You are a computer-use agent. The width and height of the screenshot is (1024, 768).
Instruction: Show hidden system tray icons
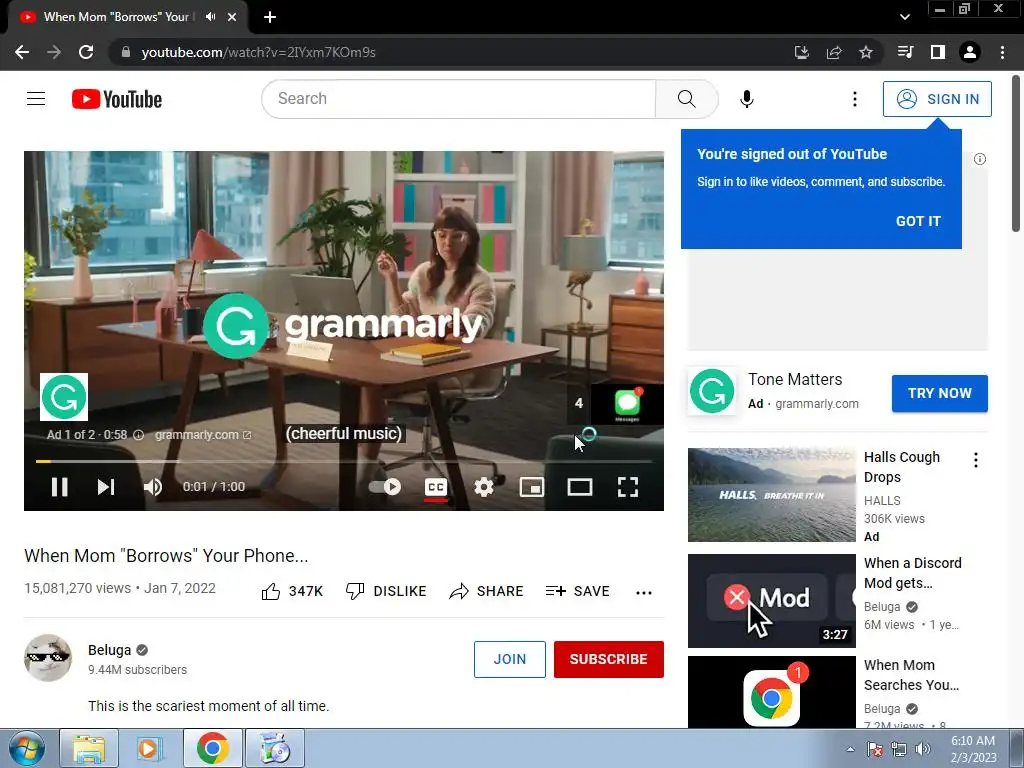coord(850,749)
